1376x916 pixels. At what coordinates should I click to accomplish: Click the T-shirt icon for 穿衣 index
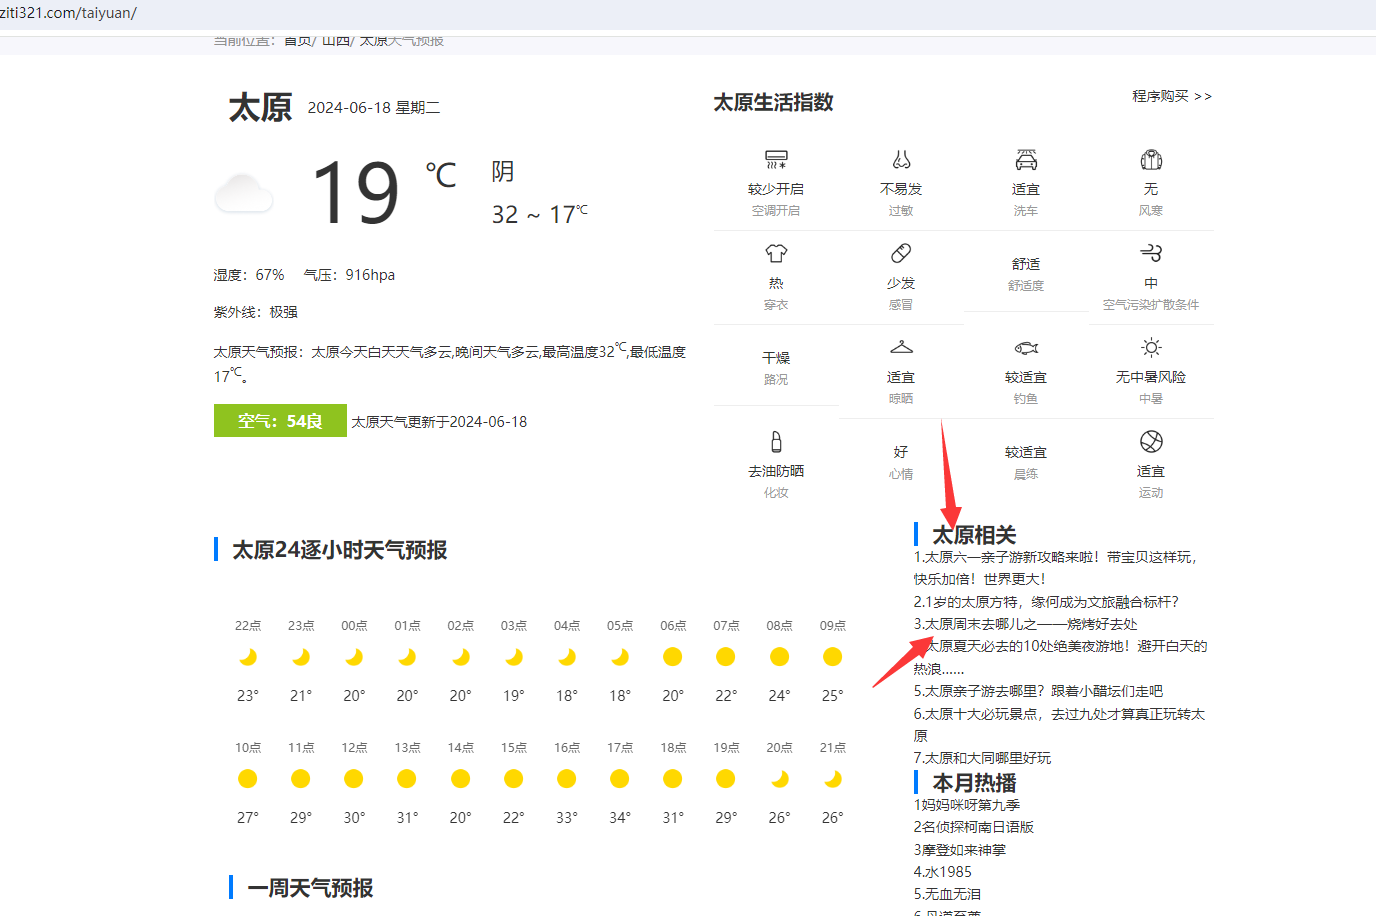click(x=776, y=253)
